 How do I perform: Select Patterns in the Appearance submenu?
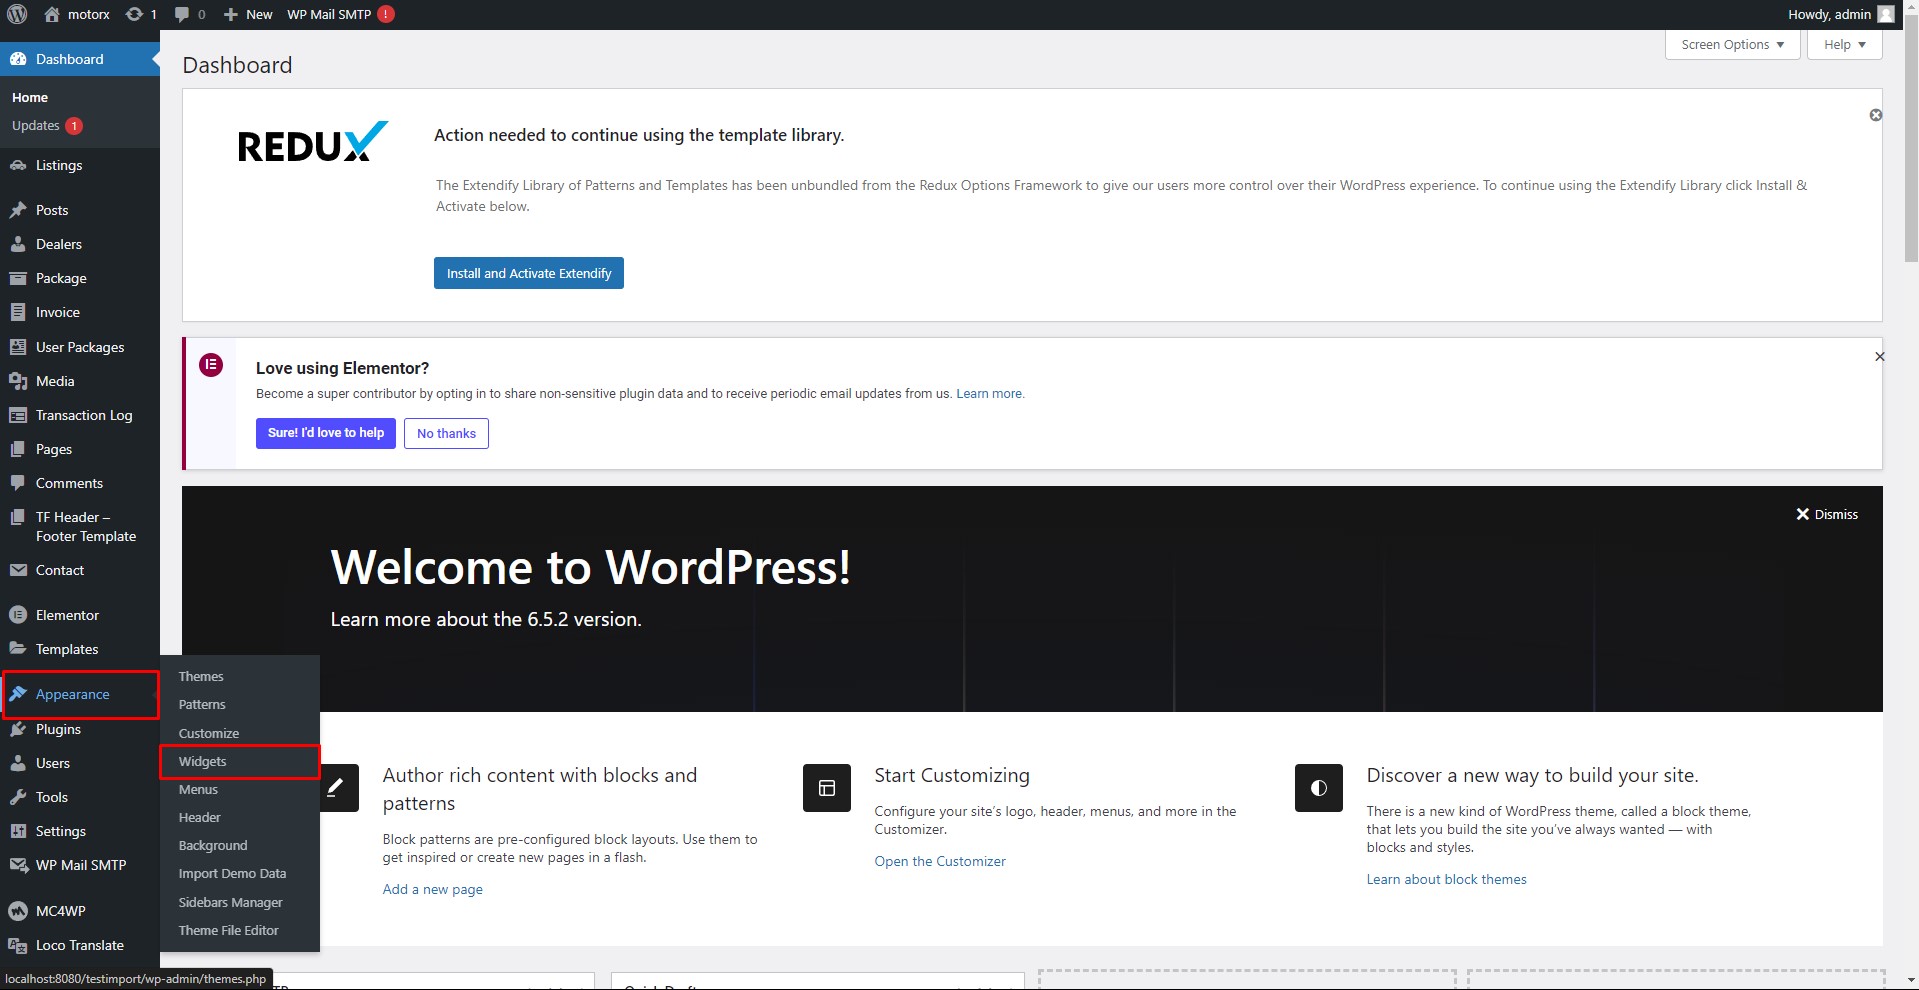202,704
